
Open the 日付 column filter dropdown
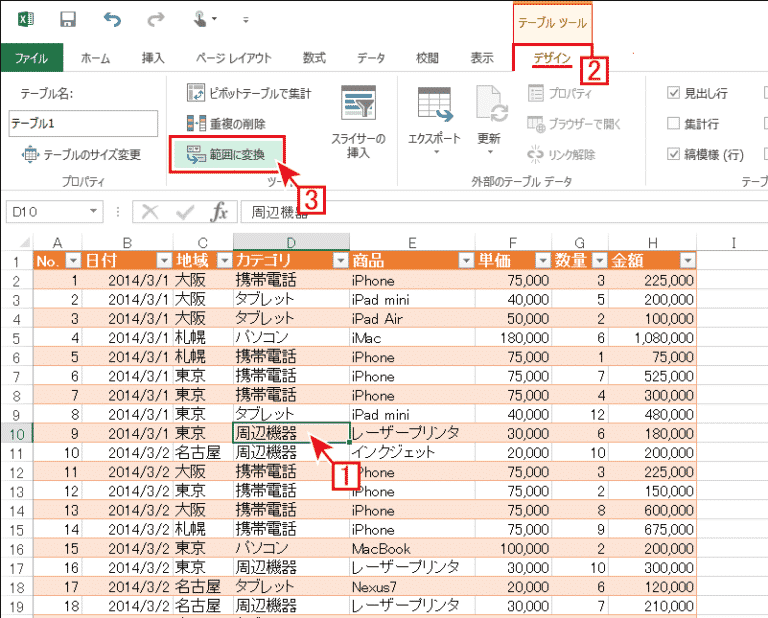coord(164,261)
